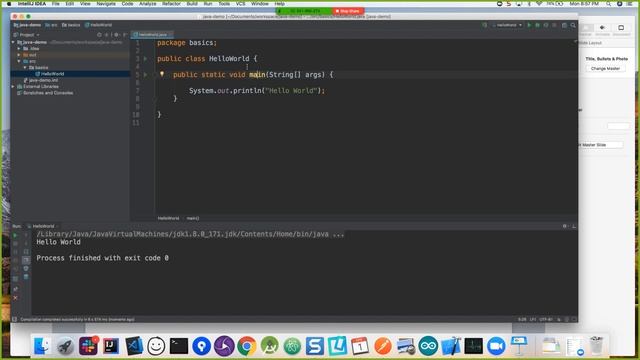Image resolution: width=640 pixels, height=360 pixels.
Task: Click the intention light bulb at main method
Action: coord(162,74)
